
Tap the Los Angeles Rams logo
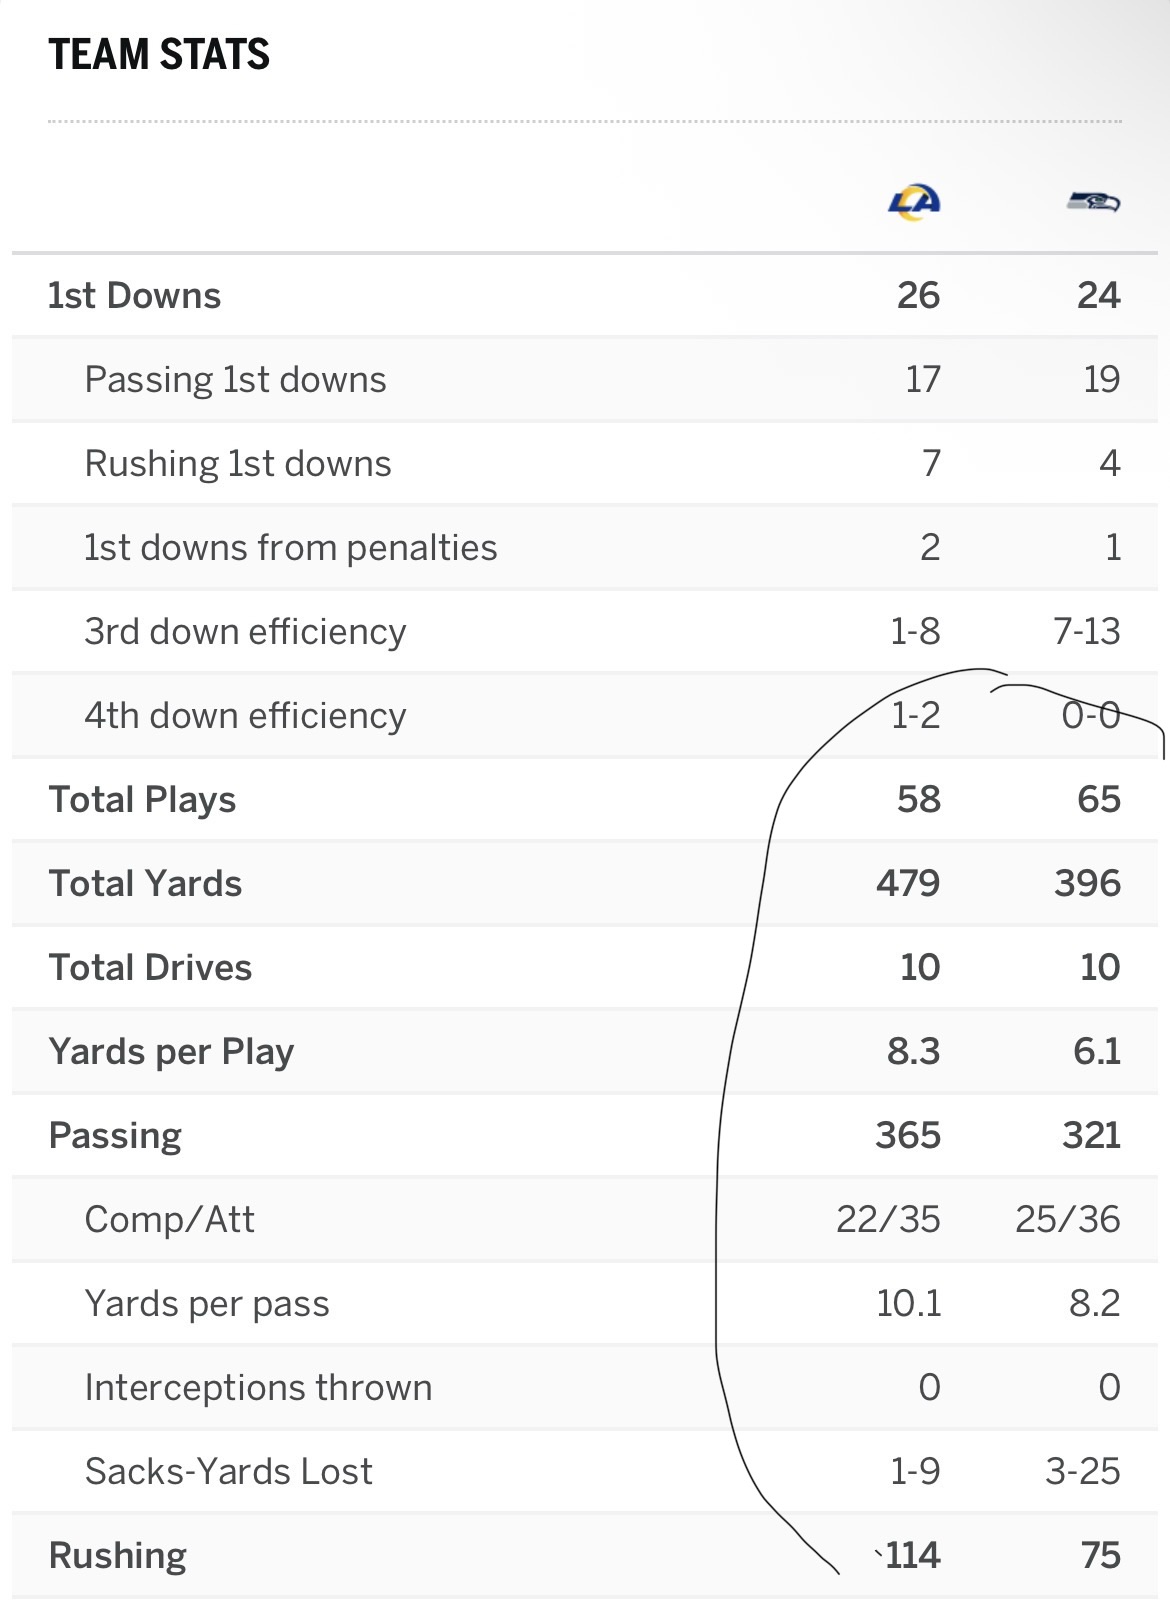coord(915,202)
